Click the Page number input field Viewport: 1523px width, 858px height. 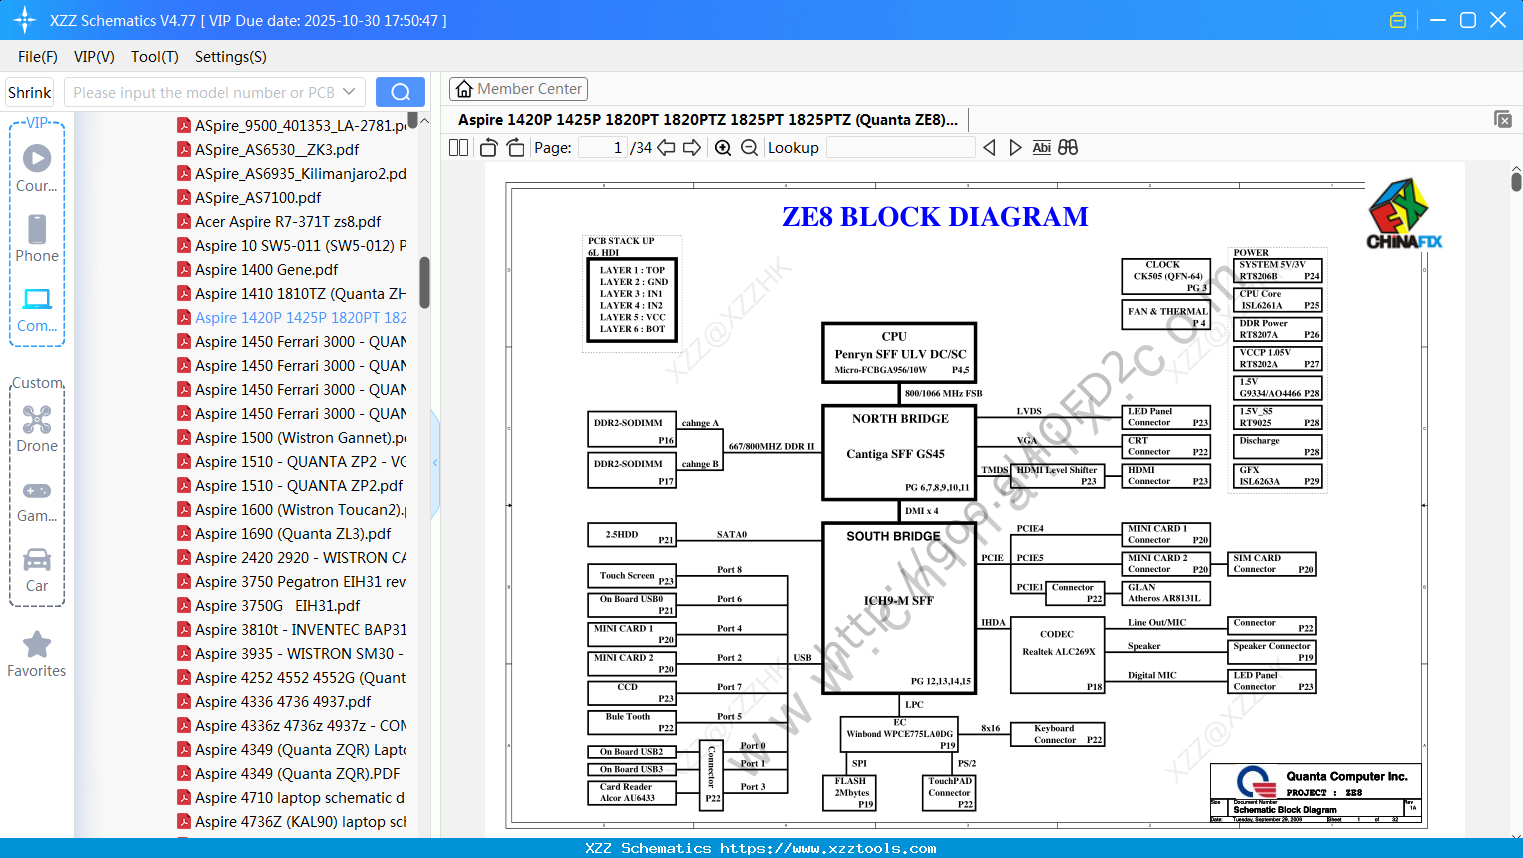(x=602, y=148)
